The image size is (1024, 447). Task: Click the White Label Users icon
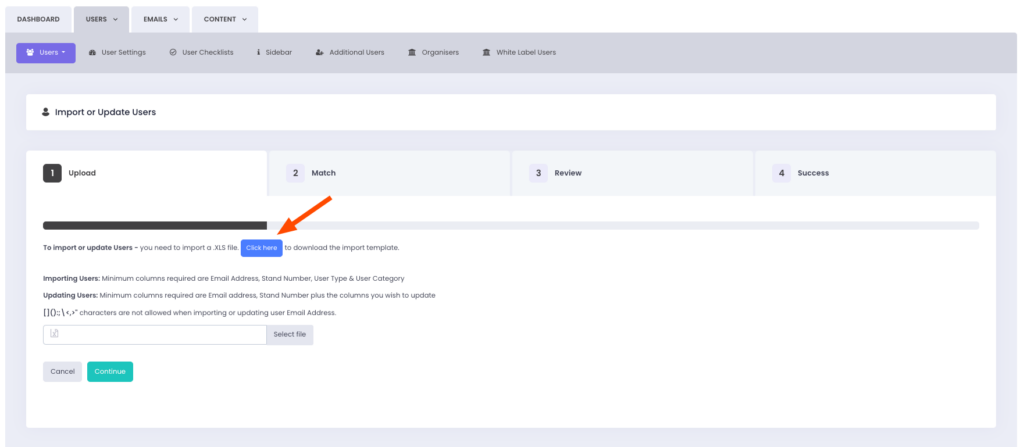pyautogui.click(x=486, y=53)
